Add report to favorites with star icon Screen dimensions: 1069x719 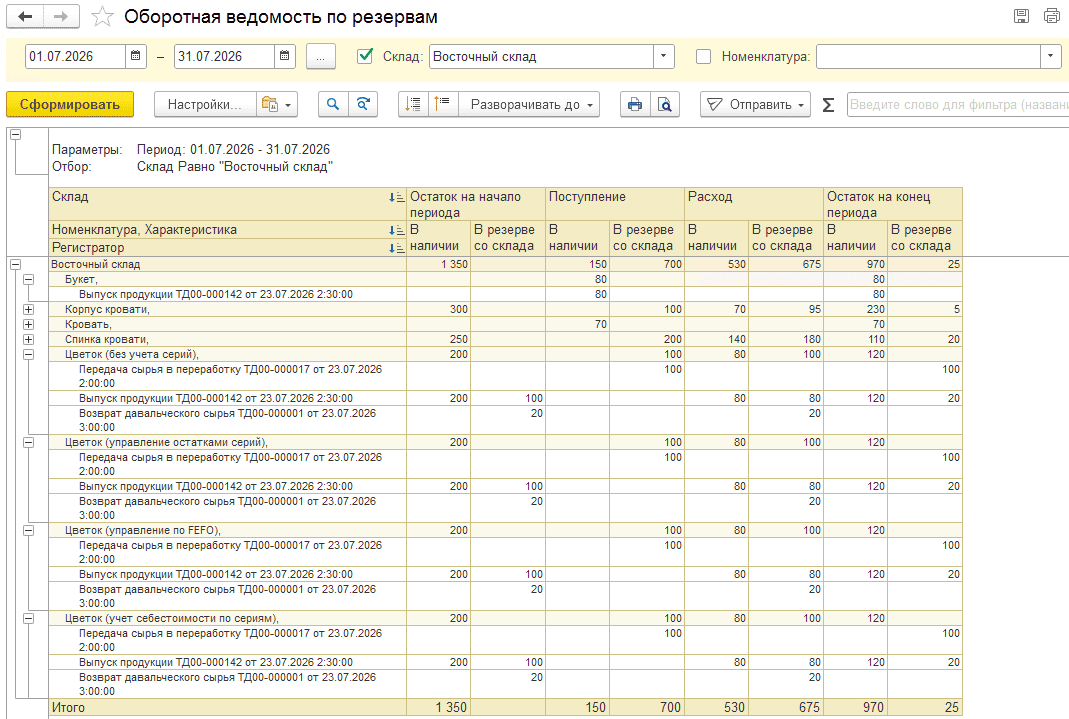coord(102,16)
